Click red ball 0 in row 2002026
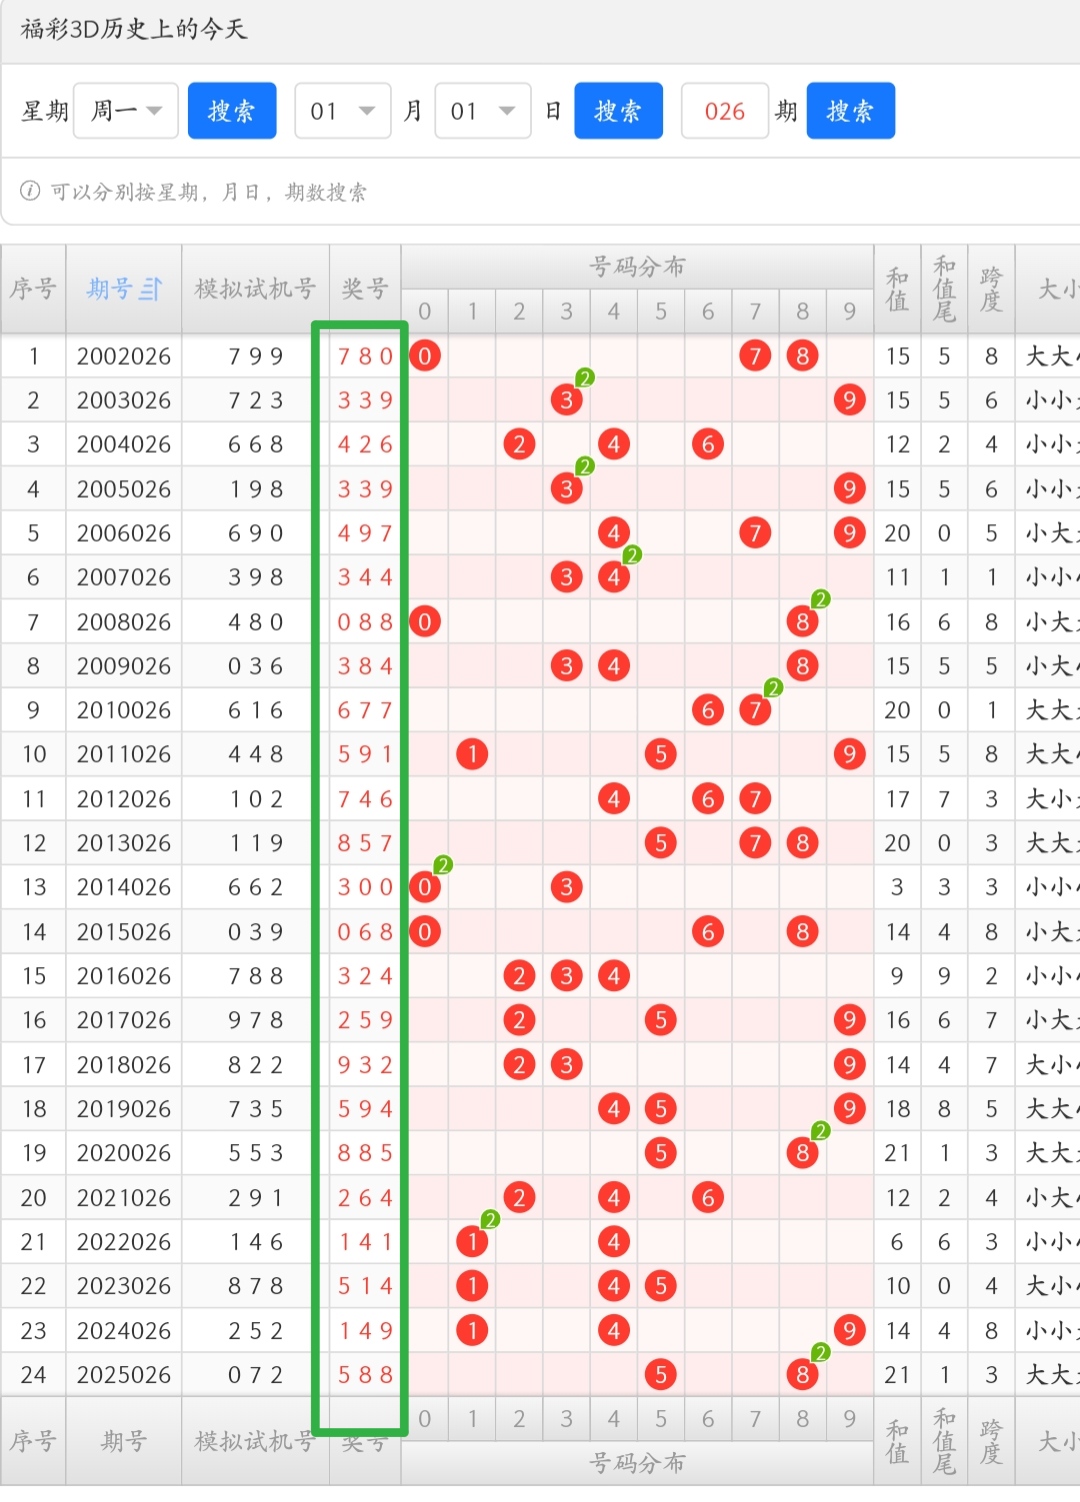Image resolution: width=1080 pixels, height=1502 pixels. 425,356
